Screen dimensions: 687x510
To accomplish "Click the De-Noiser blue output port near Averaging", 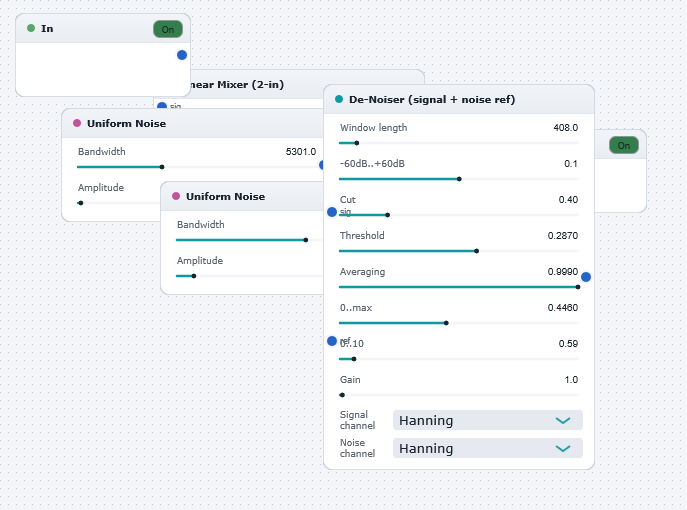I will [586, 277].
